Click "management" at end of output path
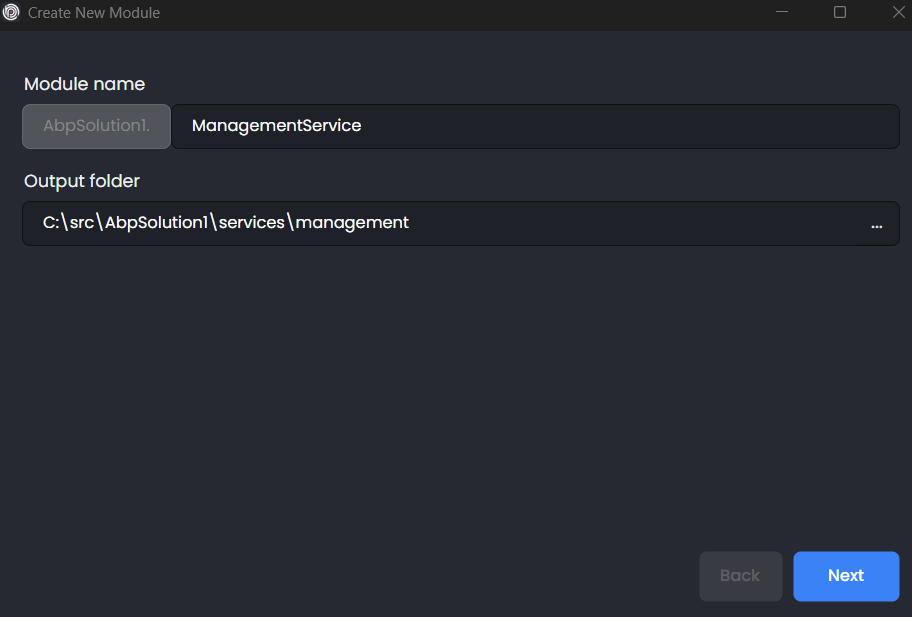This screenshot has width=912, height=617. click(352, 223)
